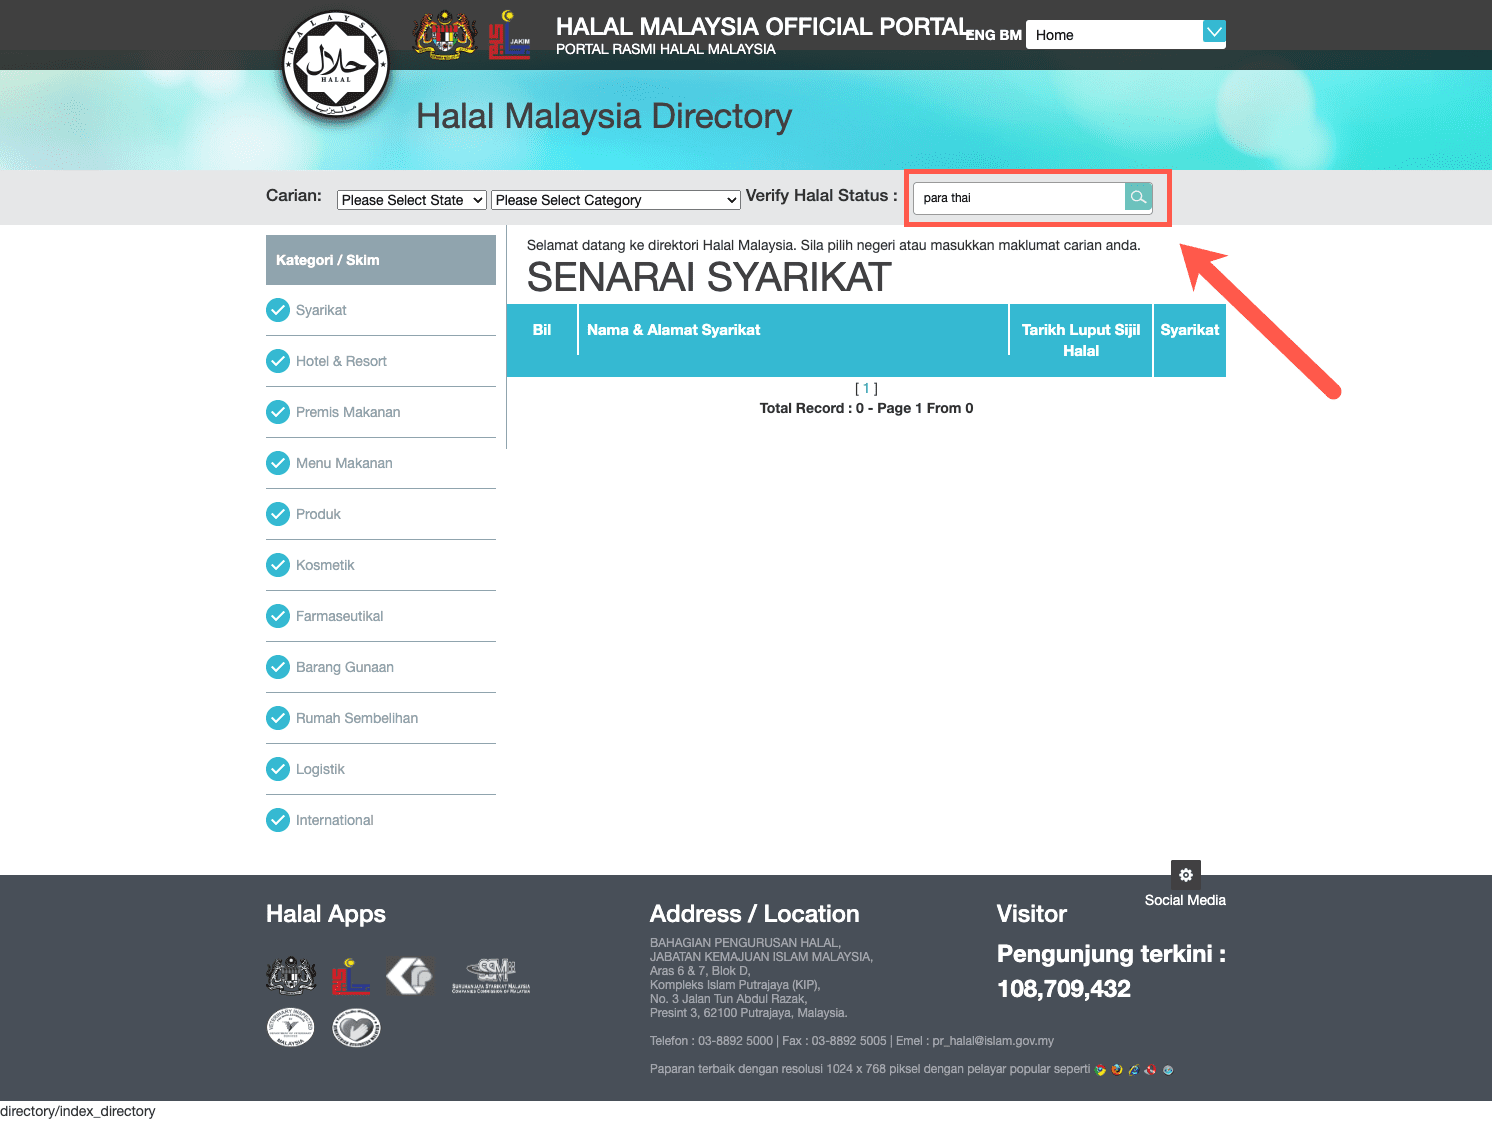The width and height of the screenshot is (1492, 1121).
Task: Click the Produk checkmark icon
Action: click(x=278, y=514)
